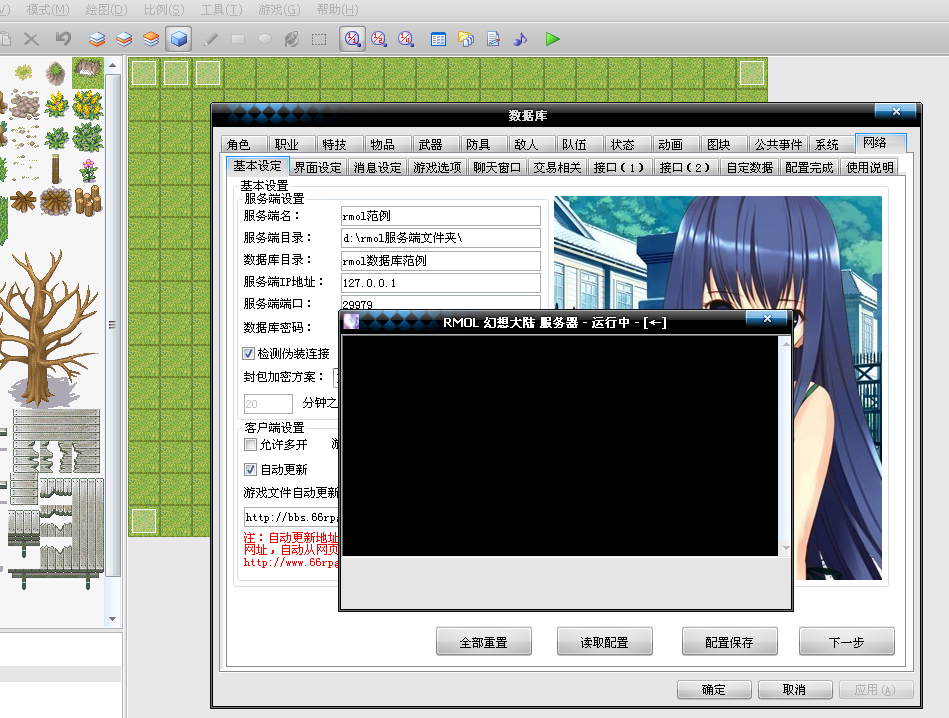This screenshot has height=718, width=949.
Task: Open the 消息设定 sub-tab
Action: (x=377, y=168)
